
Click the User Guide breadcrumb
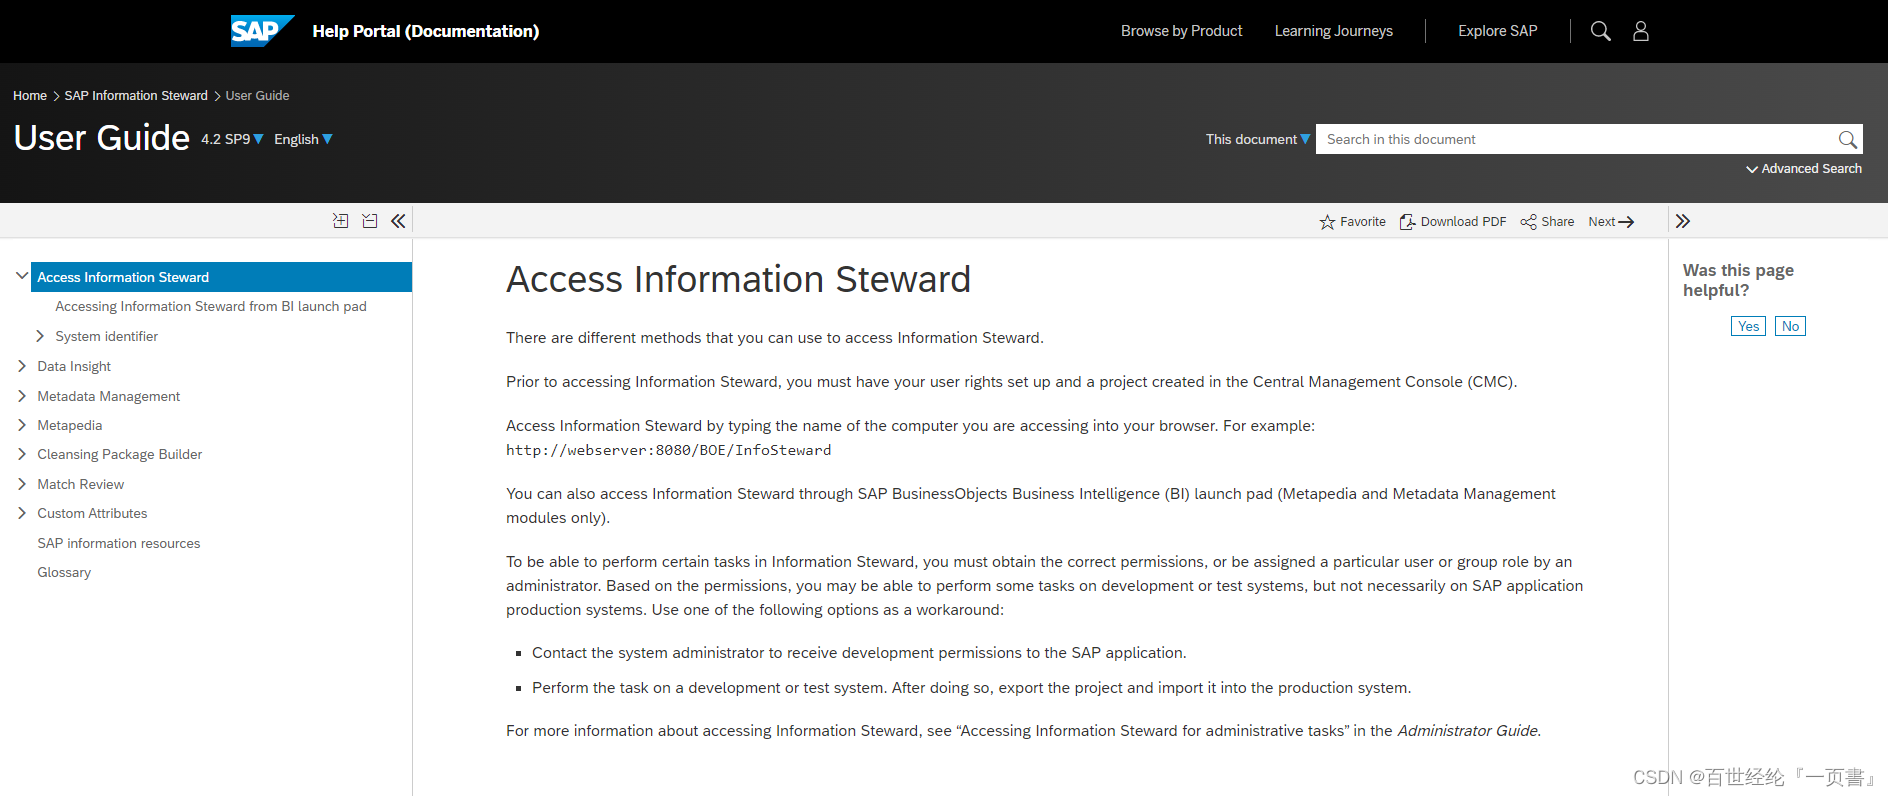click(x=257, y=96)
